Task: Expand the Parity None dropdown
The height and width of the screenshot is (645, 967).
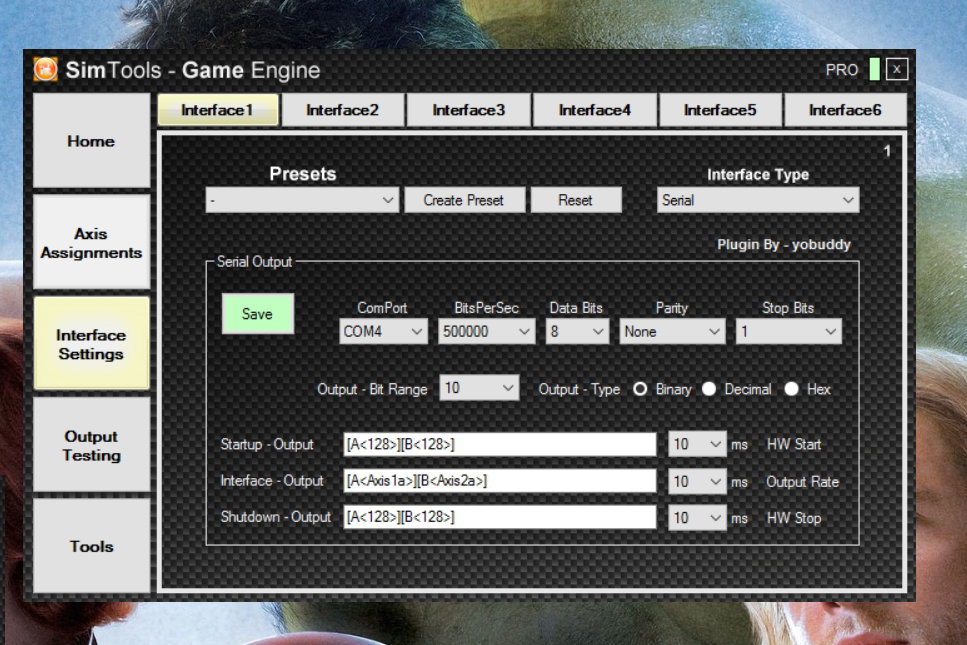Action: (x=672, y=331)
